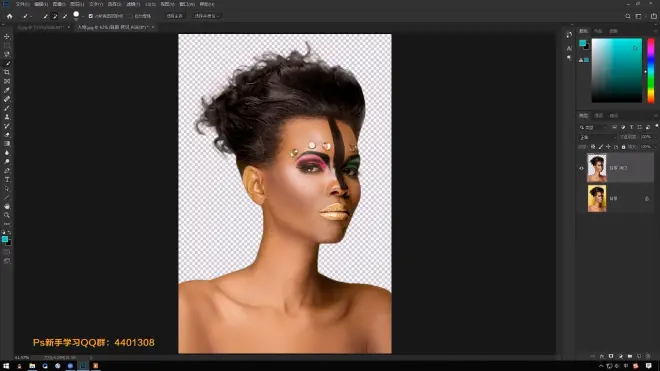The width and height of the screenshot is (660, 371).
Task: Select the Brush tool
Action: (x=7, y=108)
